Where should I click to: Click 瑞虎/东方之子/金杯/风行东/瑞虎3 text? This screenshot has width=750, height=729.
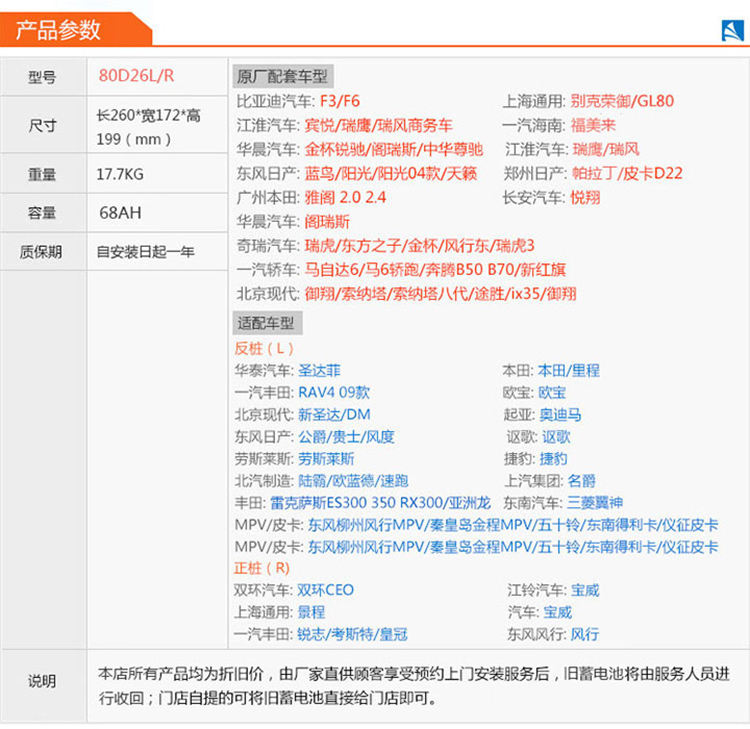coord(419,246)
